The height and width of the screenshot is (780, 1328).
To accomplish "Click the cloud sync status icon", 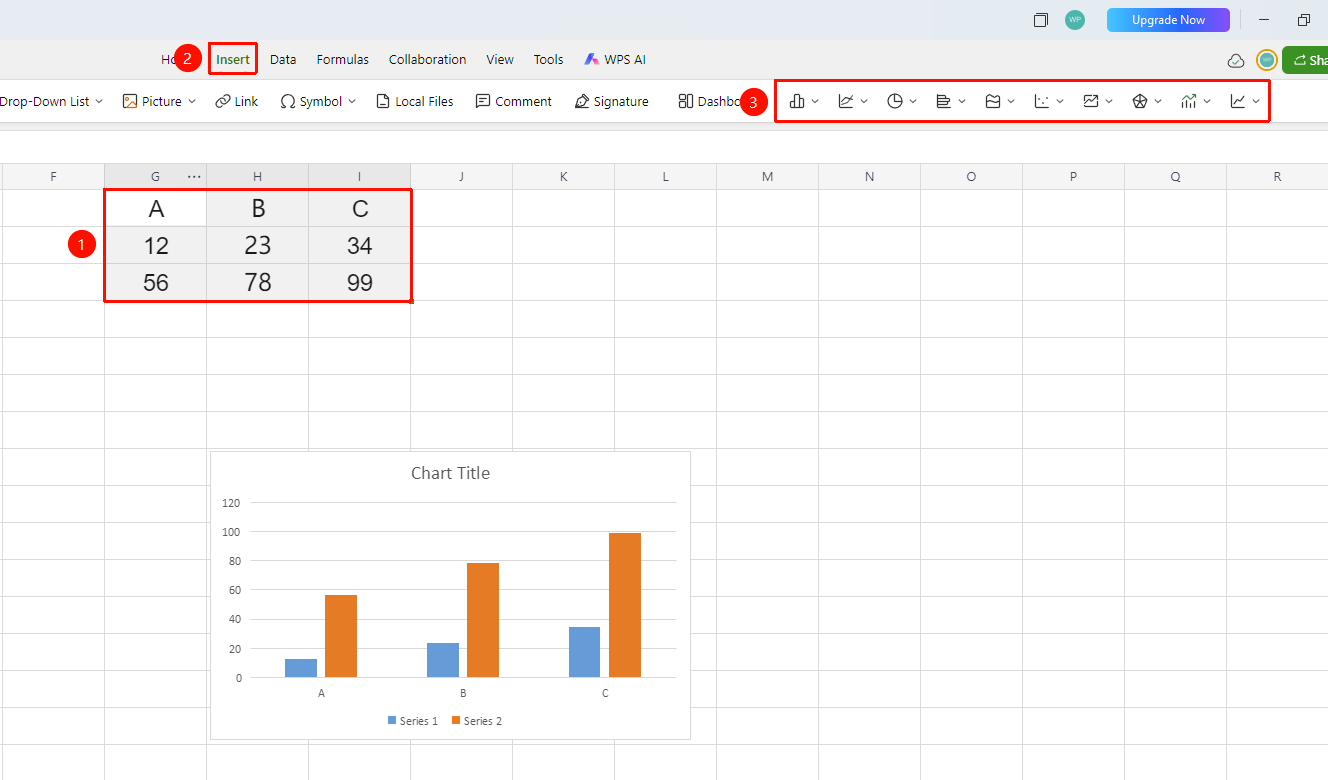I will 1236,60.
